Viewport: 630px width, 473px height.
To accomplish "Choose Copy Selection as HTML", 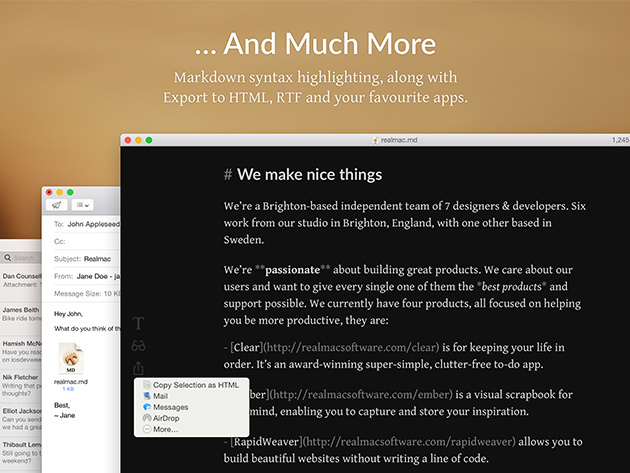I will coord(191,385).
